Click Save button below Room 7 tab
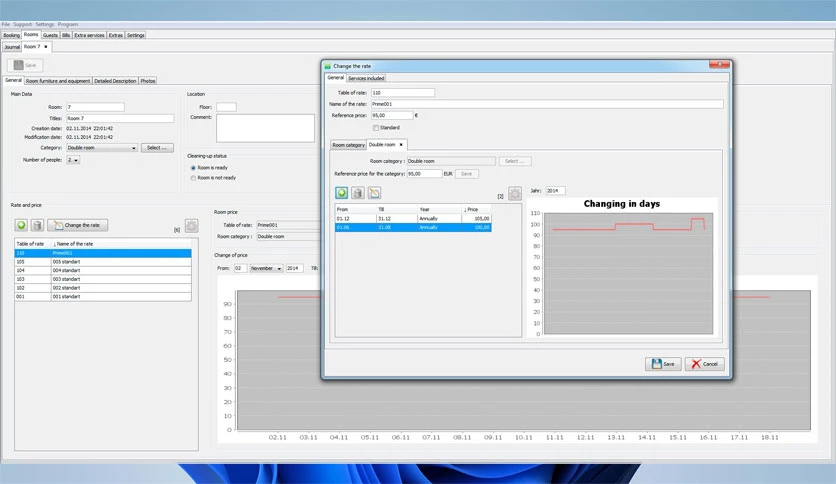Screen dimensions: 836x484 coord(25,65)
